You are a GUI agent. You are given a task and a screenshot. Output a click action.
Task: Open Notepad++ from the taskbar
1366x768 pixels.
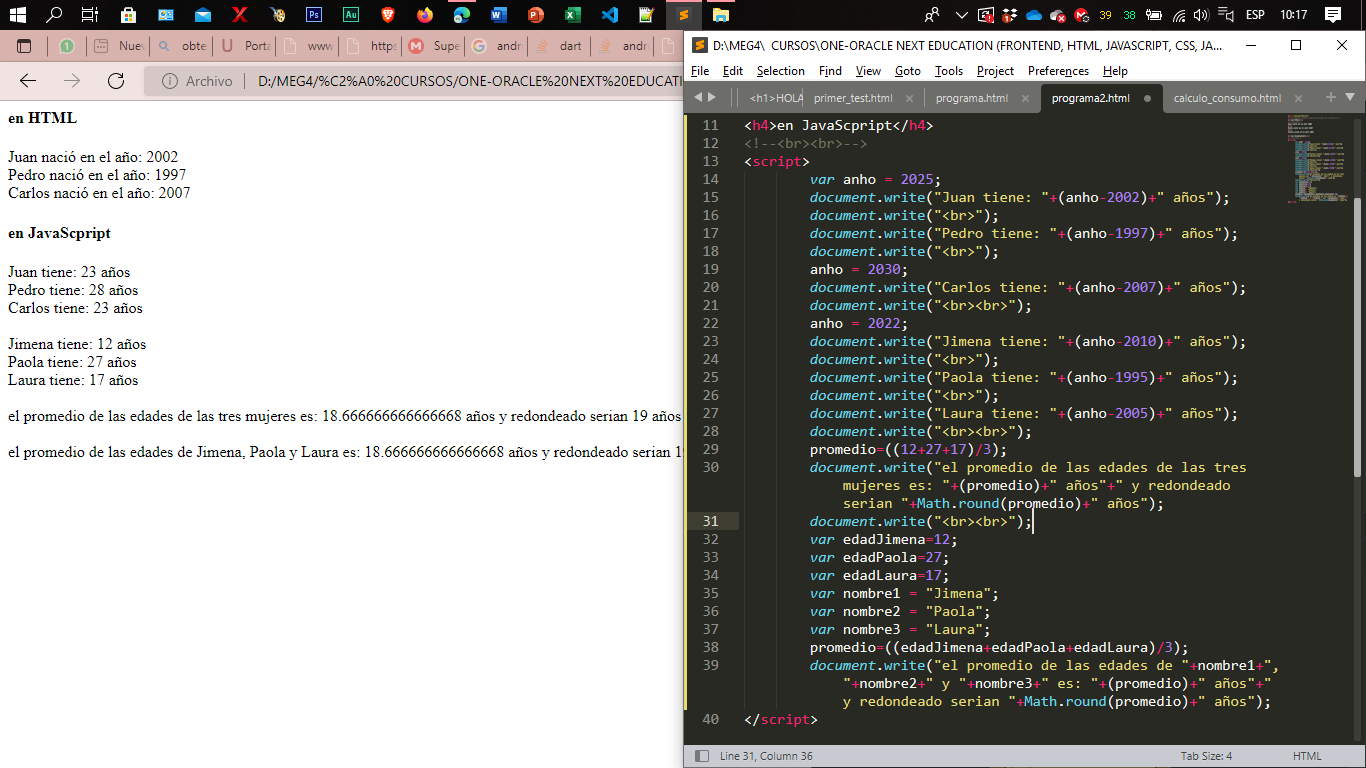coord(647,15)
